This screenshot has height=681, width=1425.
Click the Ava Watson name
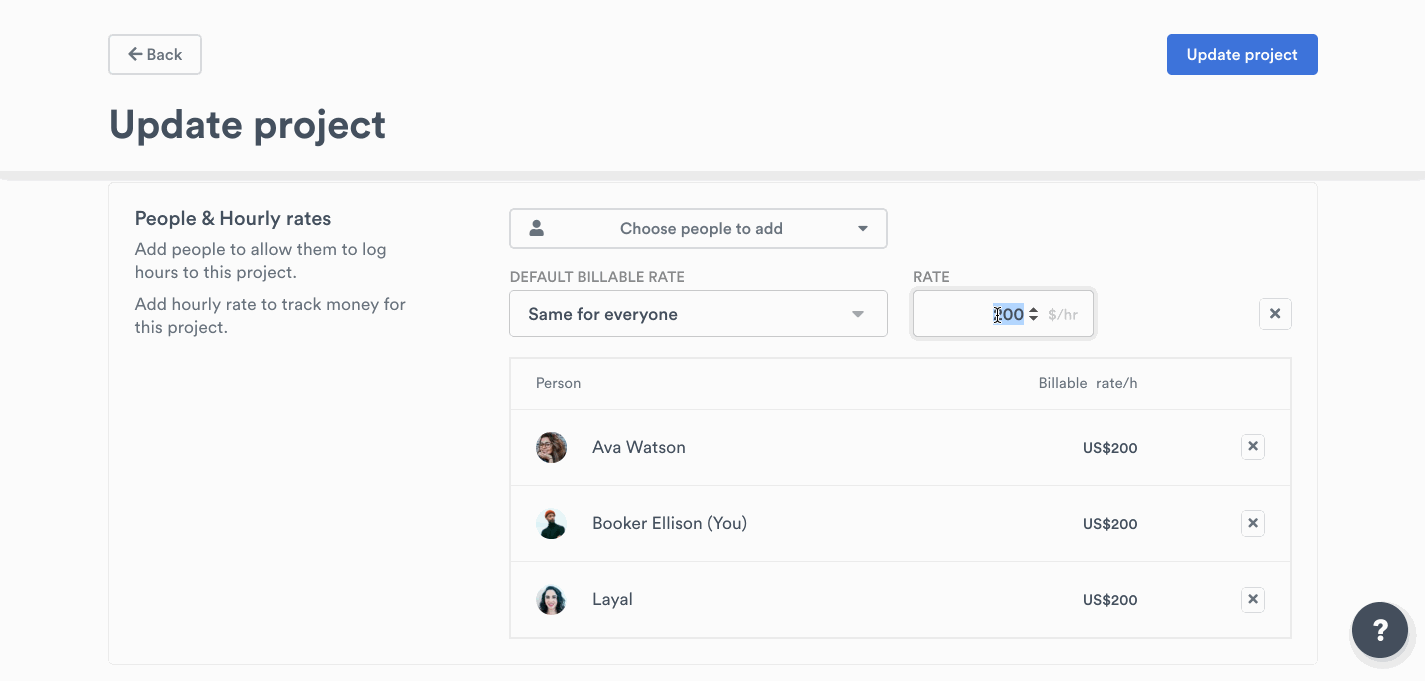638,447
